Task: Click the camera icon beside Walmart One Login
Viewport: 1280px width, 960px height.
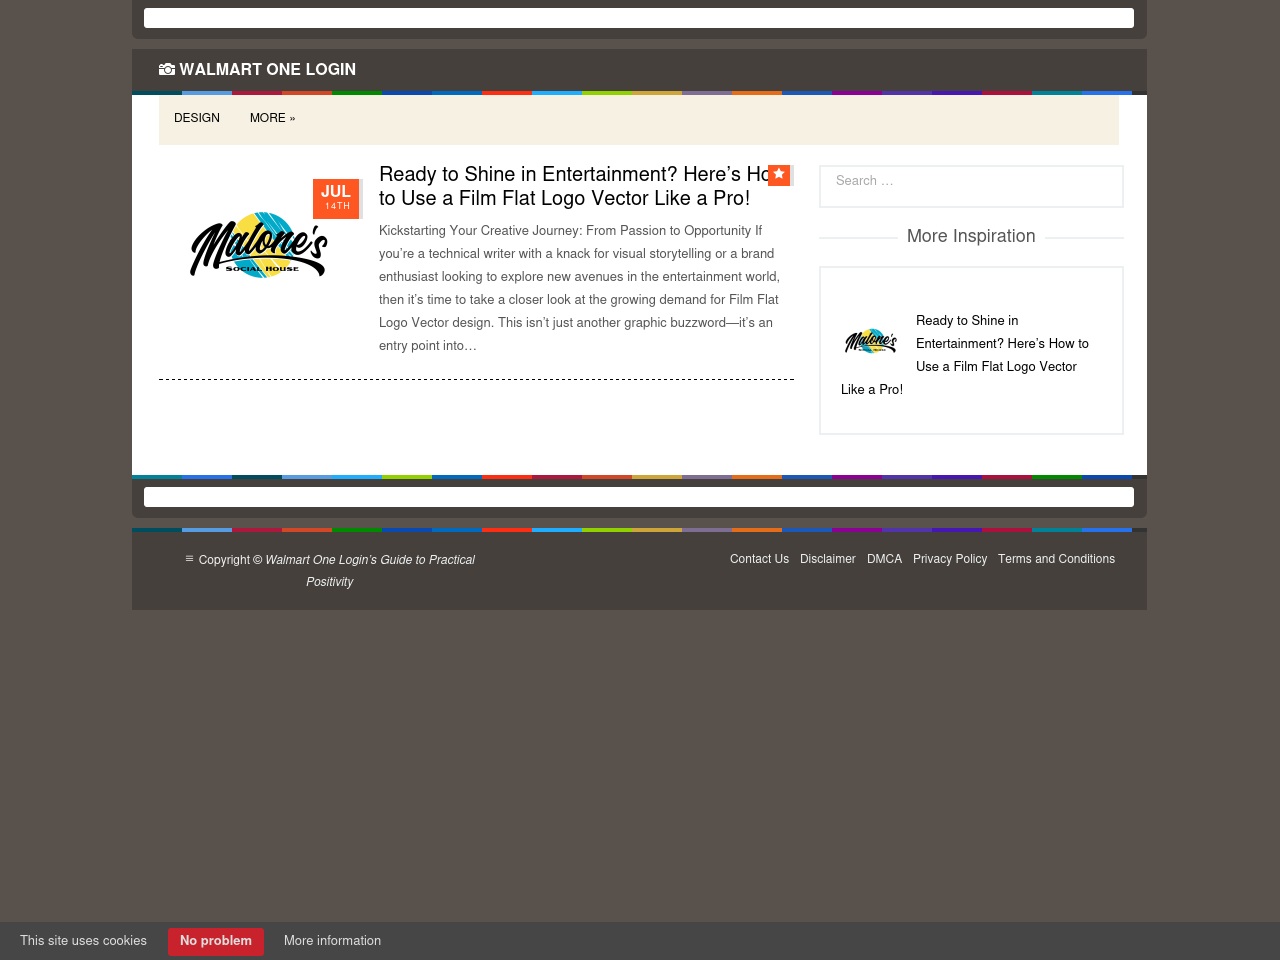Action: (x=167, y=70)
